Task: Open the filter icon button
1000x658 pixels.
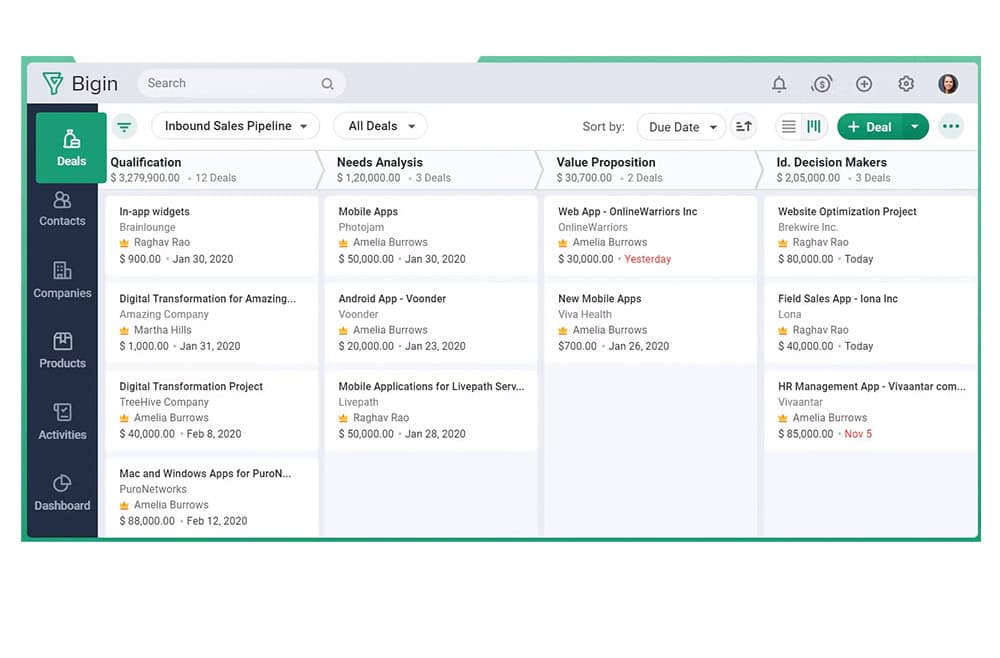Action: point(124,126)
